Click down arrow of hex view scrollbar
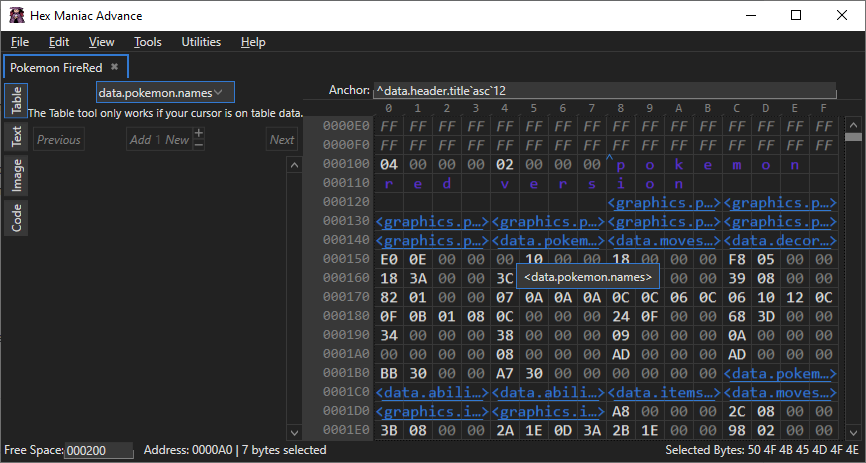 coord(853,433)
